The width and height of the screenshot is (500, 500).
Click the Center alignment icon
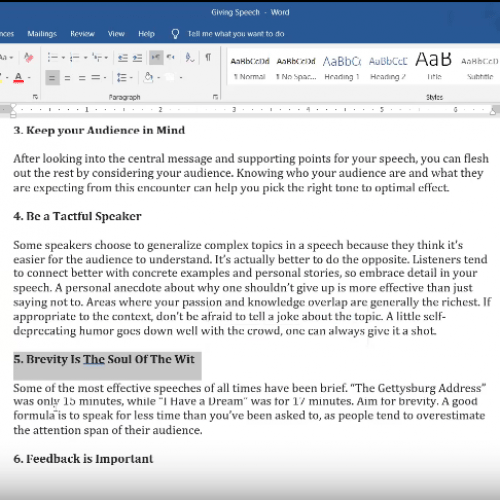pos(67,78)
